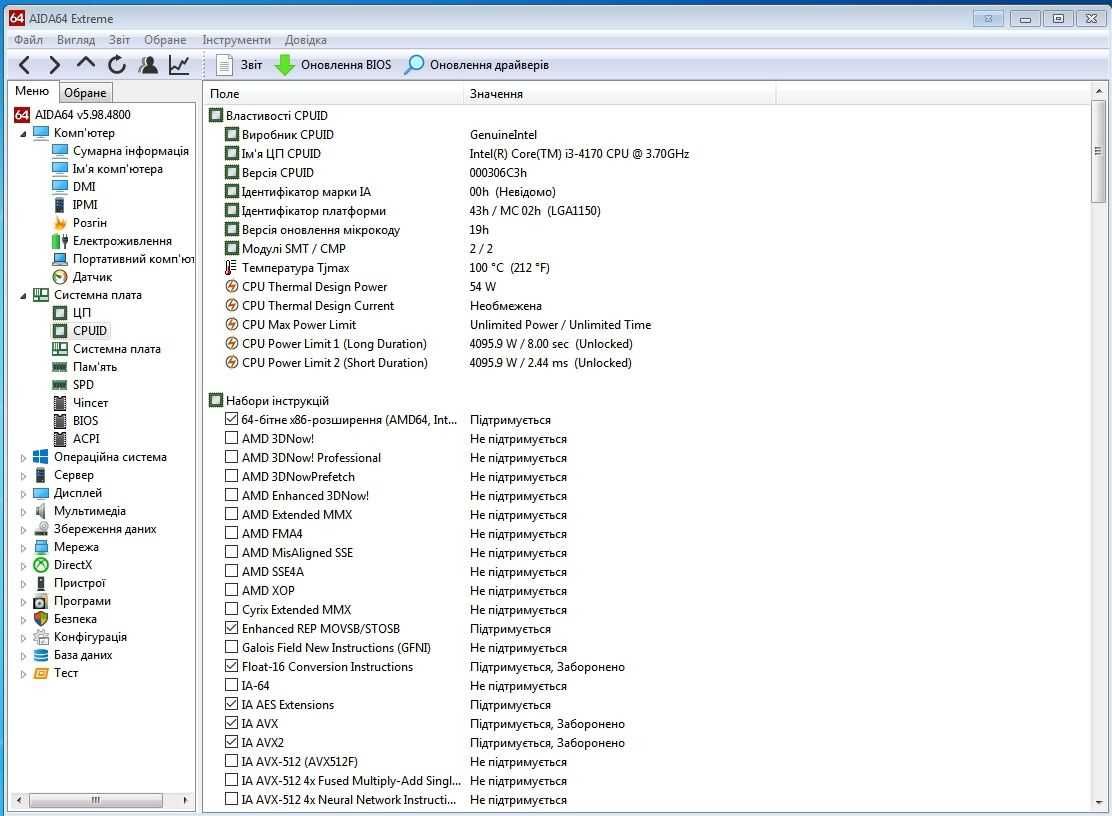Open ACPI icon in tree

pos(60,440)
